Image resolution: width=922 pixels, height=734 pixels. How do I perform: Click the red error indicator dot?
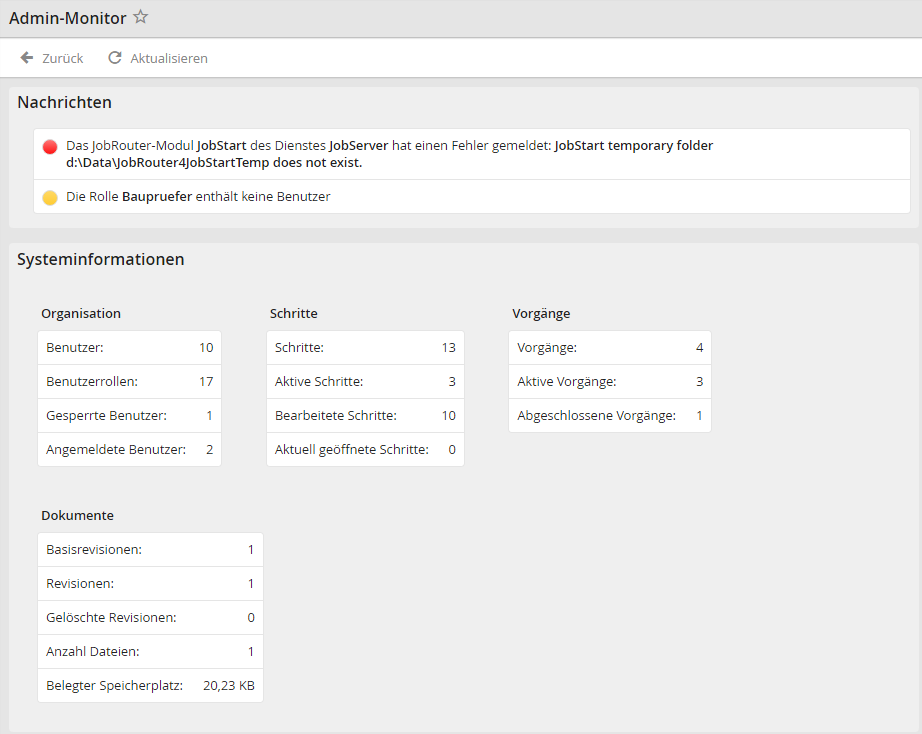click(50, 147)
